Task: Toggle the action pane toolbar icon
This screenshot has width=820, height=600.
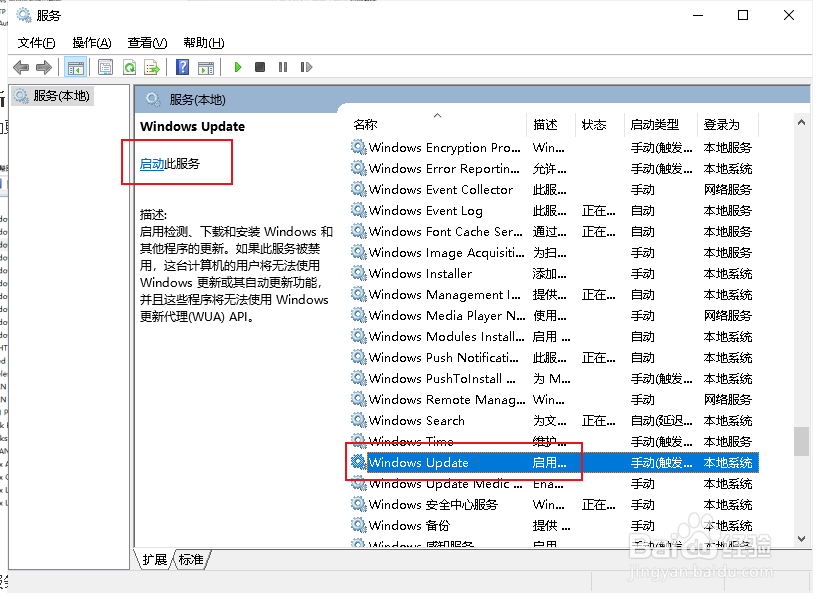Action: point(206,67)
